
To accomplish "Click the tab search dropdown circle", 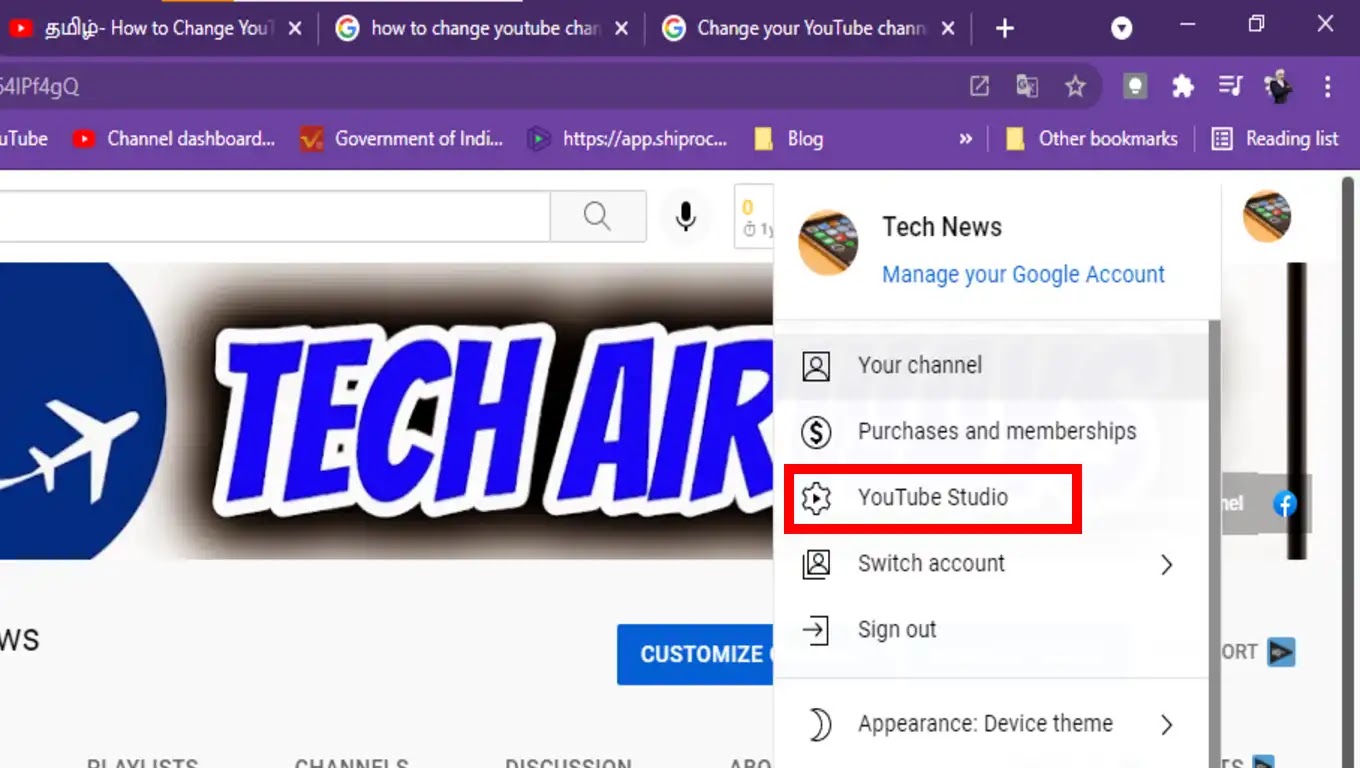I will (x=1122, y=29).
